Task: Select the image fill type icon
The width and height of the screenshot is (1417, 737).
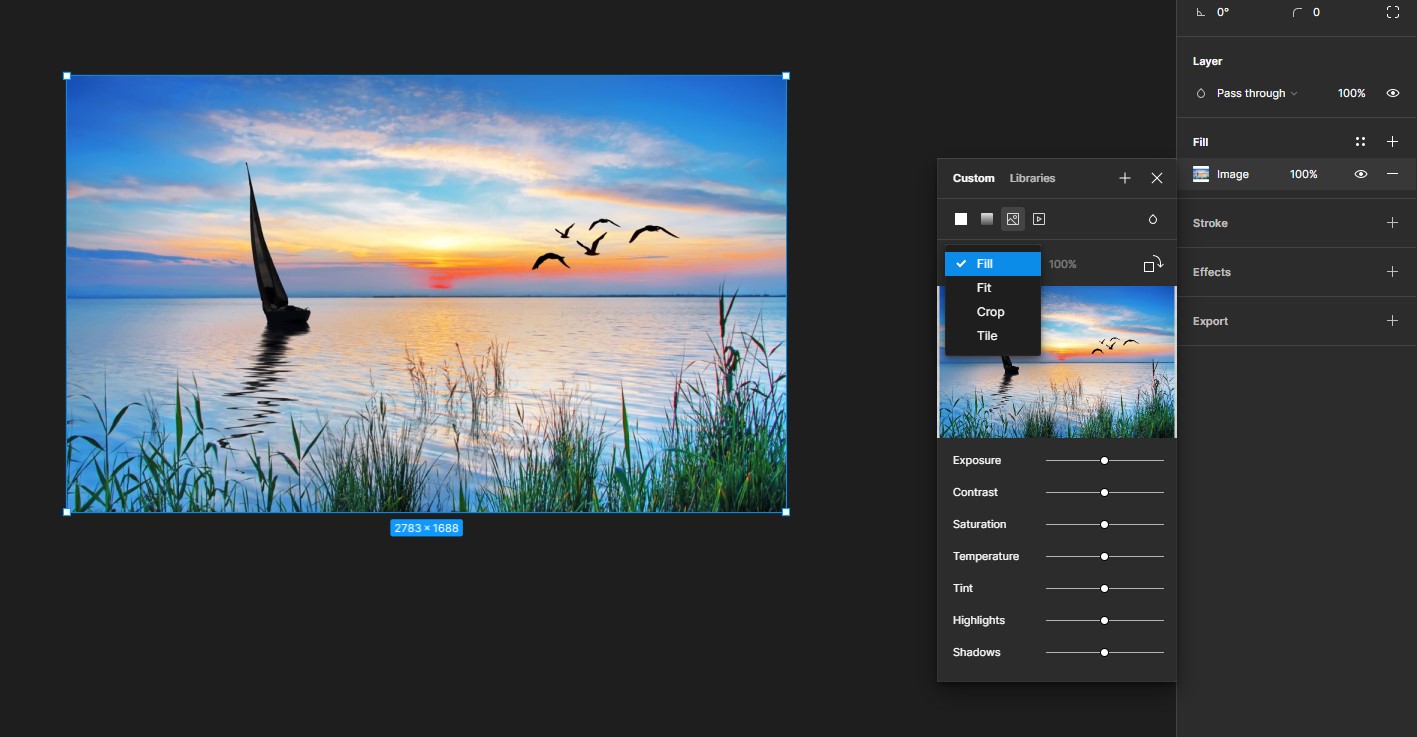Action: tap(1013, 219)
